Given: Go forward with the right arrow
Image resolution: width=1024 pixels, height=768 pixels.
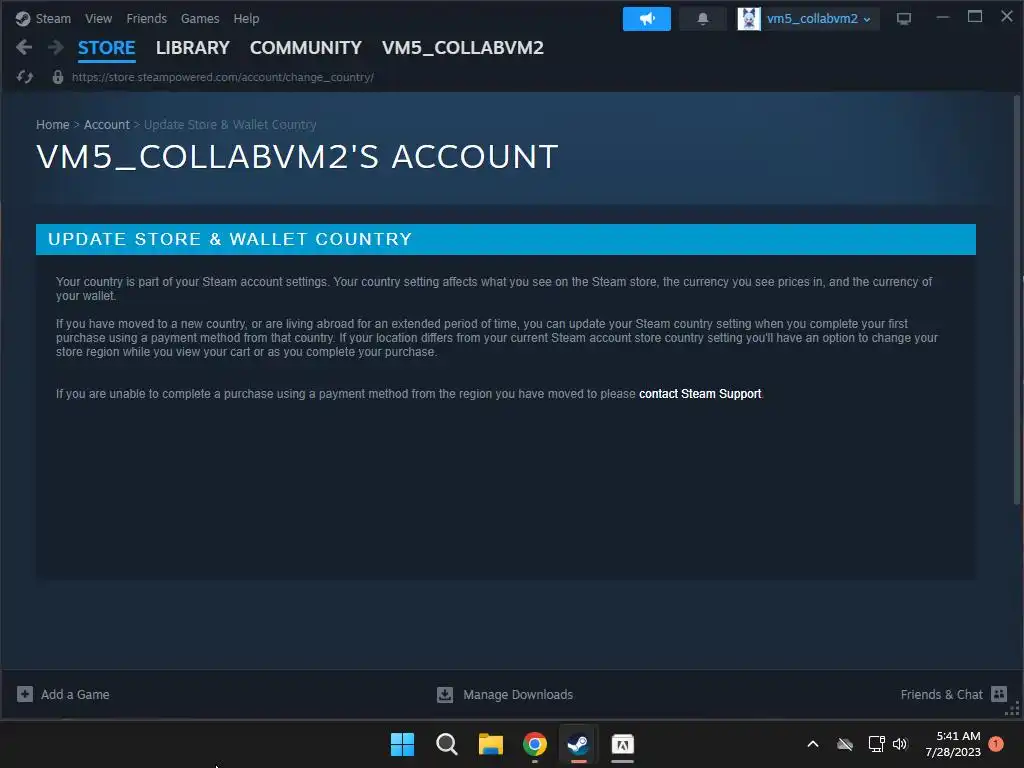Looking at the screenshot, I should (56, 47).
